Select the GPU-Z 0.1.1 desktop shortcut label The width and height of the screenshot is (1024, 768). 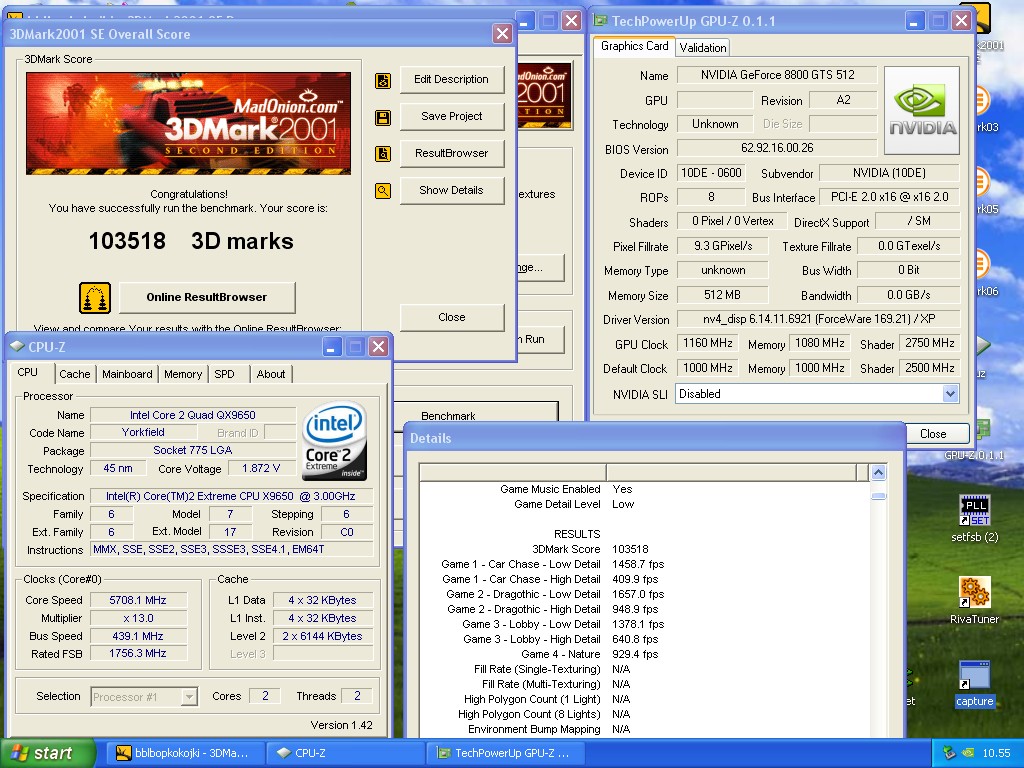coord(974,455)
